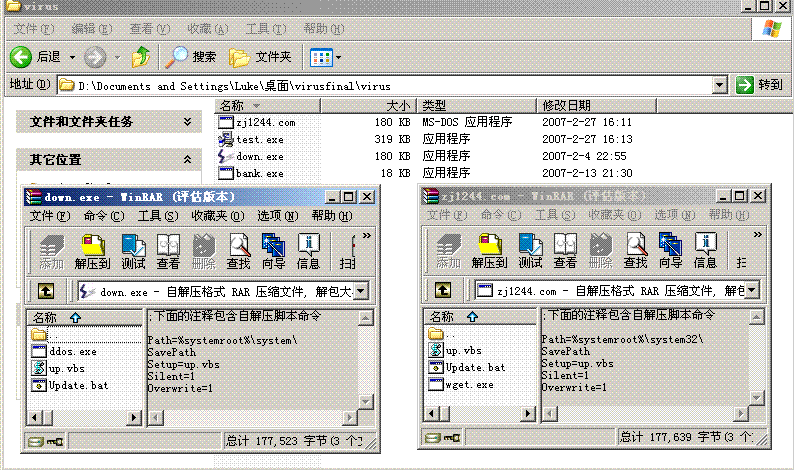
Task: Click 查找 icon in down.exe WinRAR window
Action: pos(238,251)
